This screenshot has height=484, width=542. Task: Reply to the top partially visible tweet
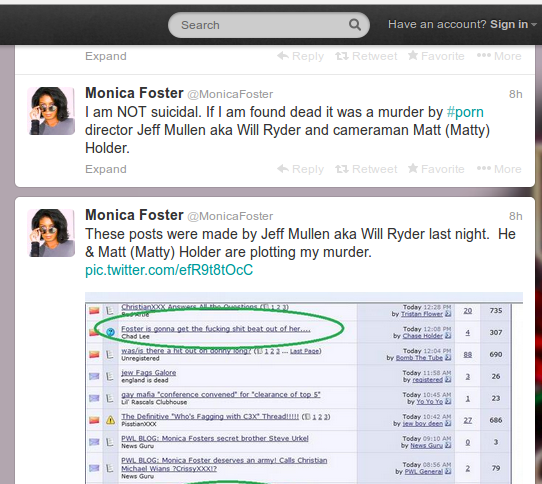coord(300,56)
